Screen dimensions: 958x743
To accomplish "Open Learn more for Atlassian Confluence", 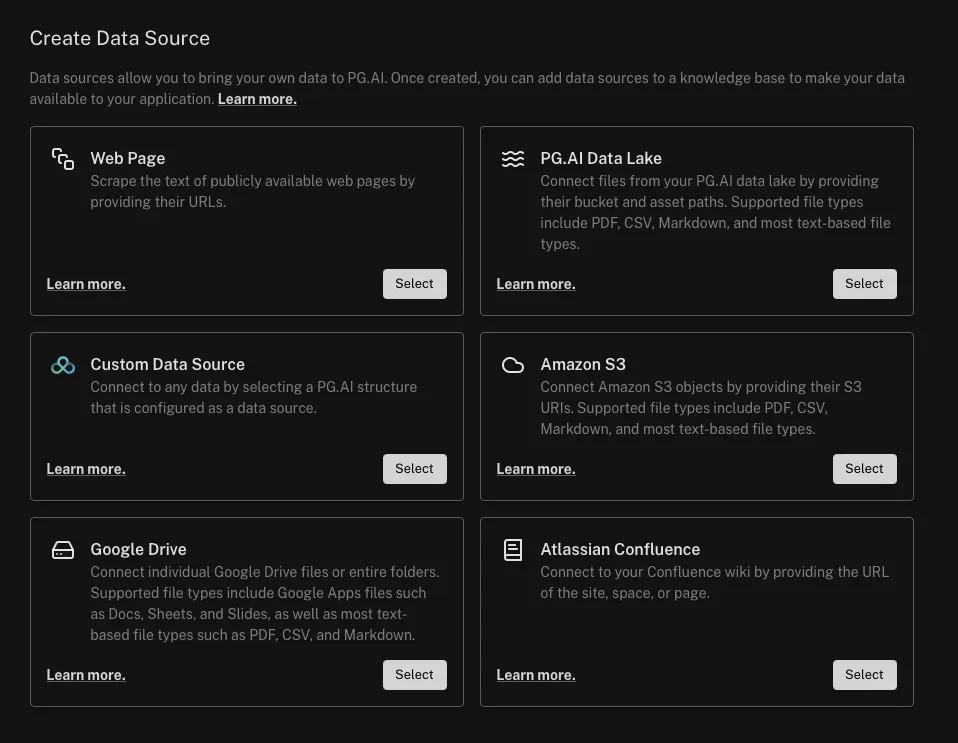I will pyautogui.click(x=536, y=675).
